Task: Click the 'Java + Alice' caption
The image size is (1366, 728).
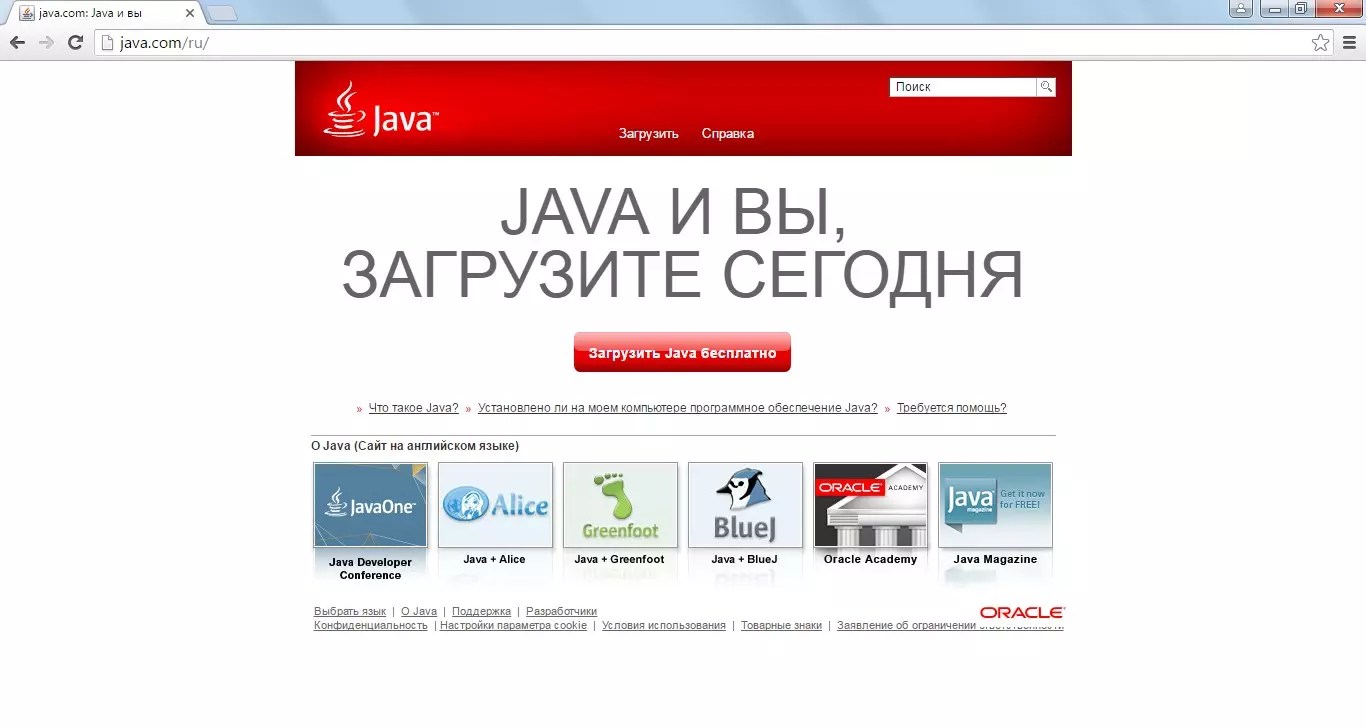Action: (x=494, y=560)
